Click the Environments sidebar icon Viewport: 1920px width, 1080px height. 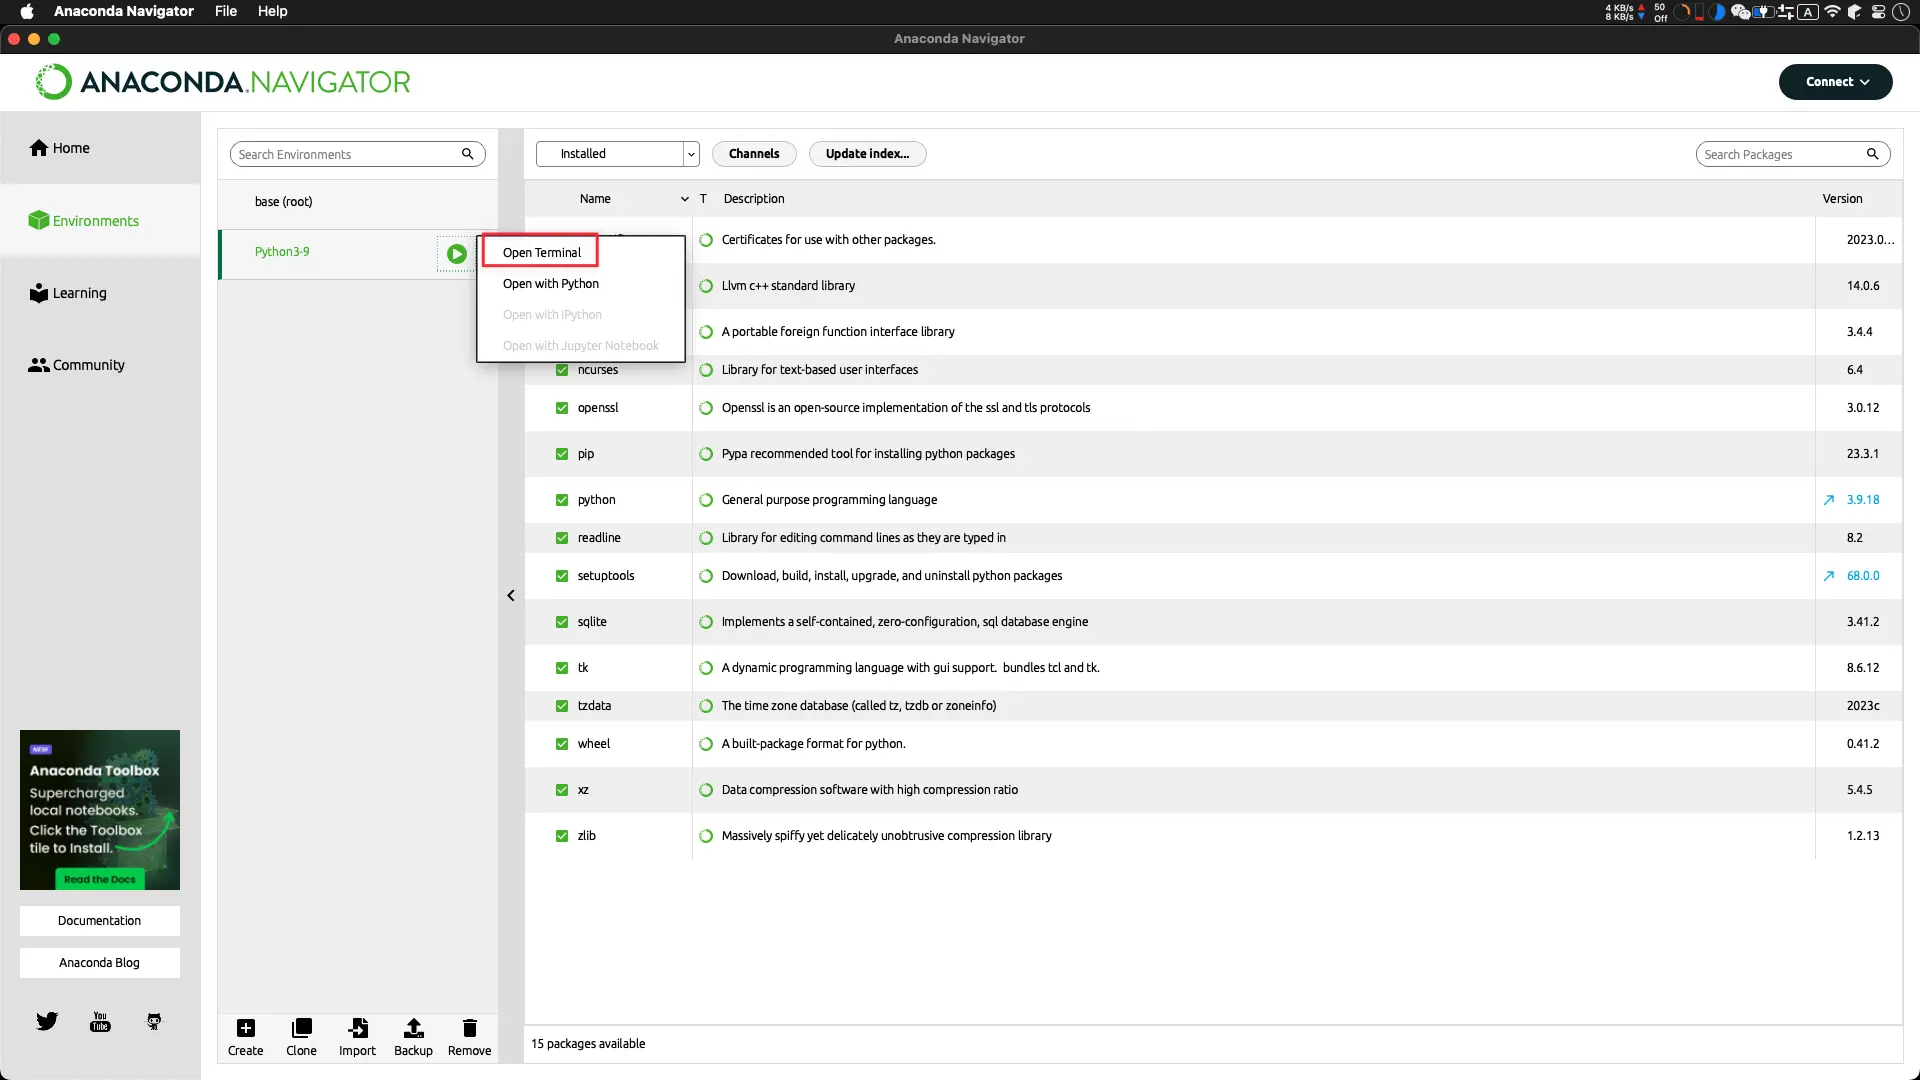(x=37, y=220)
